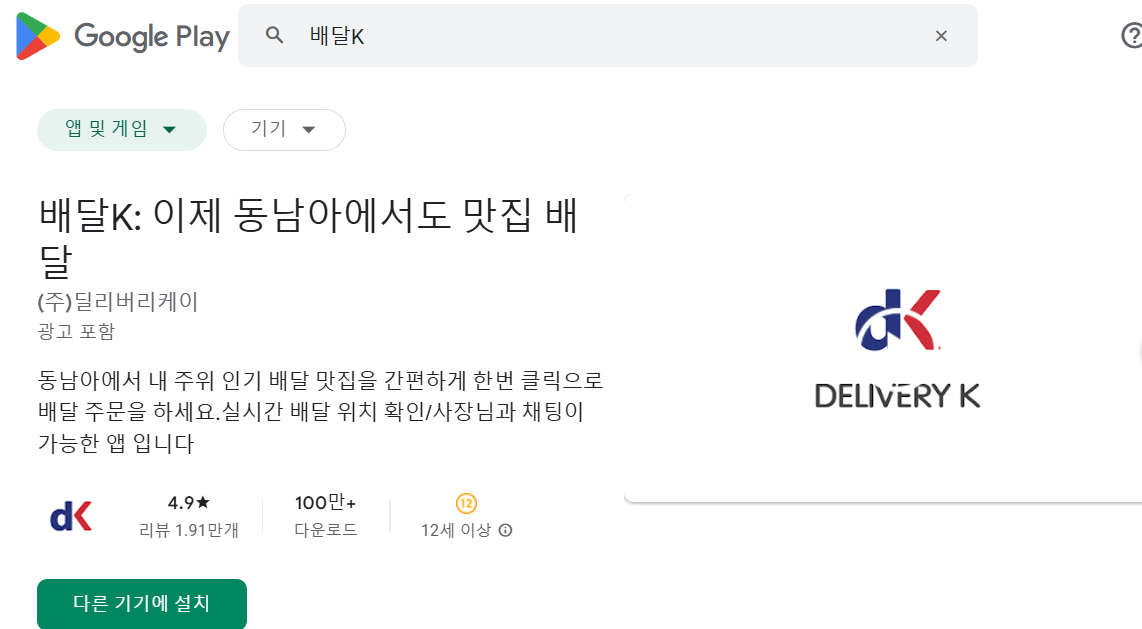Clear the search with the X icon
The image size is (1142, 629).
point(941,36)
